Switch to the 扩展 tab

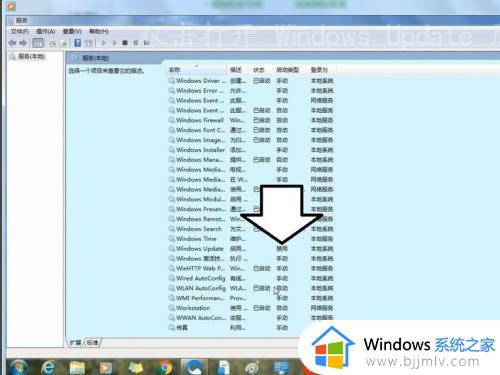75,342
